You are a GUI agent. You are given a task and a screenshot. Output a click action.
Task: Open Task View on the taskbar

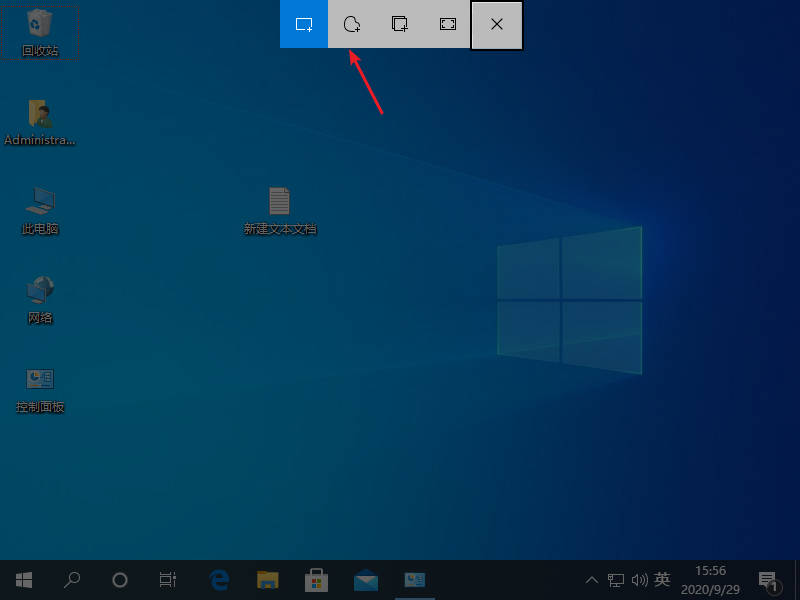168,580
